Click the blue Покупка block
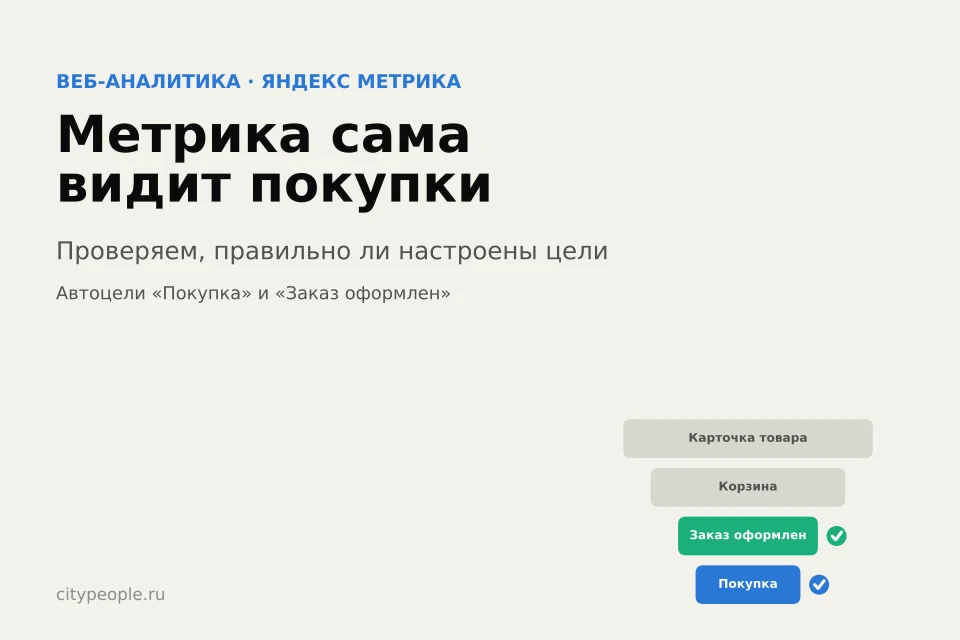The image size is (960, 640). (x=748, y=584)
